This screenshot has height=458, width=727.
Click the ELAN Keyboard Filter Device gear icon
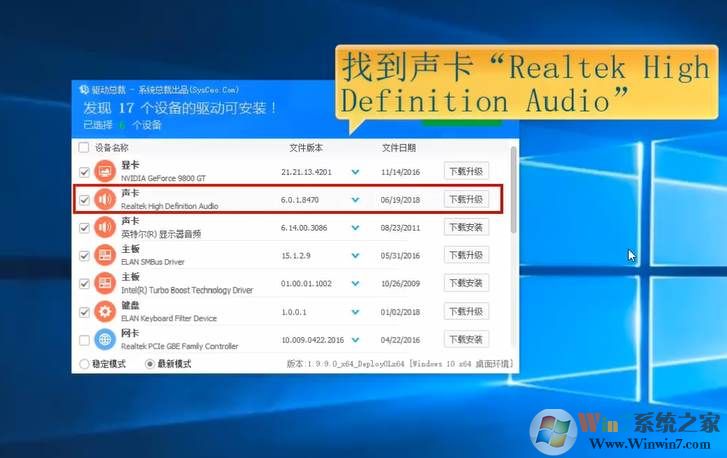tap(105, 312)
